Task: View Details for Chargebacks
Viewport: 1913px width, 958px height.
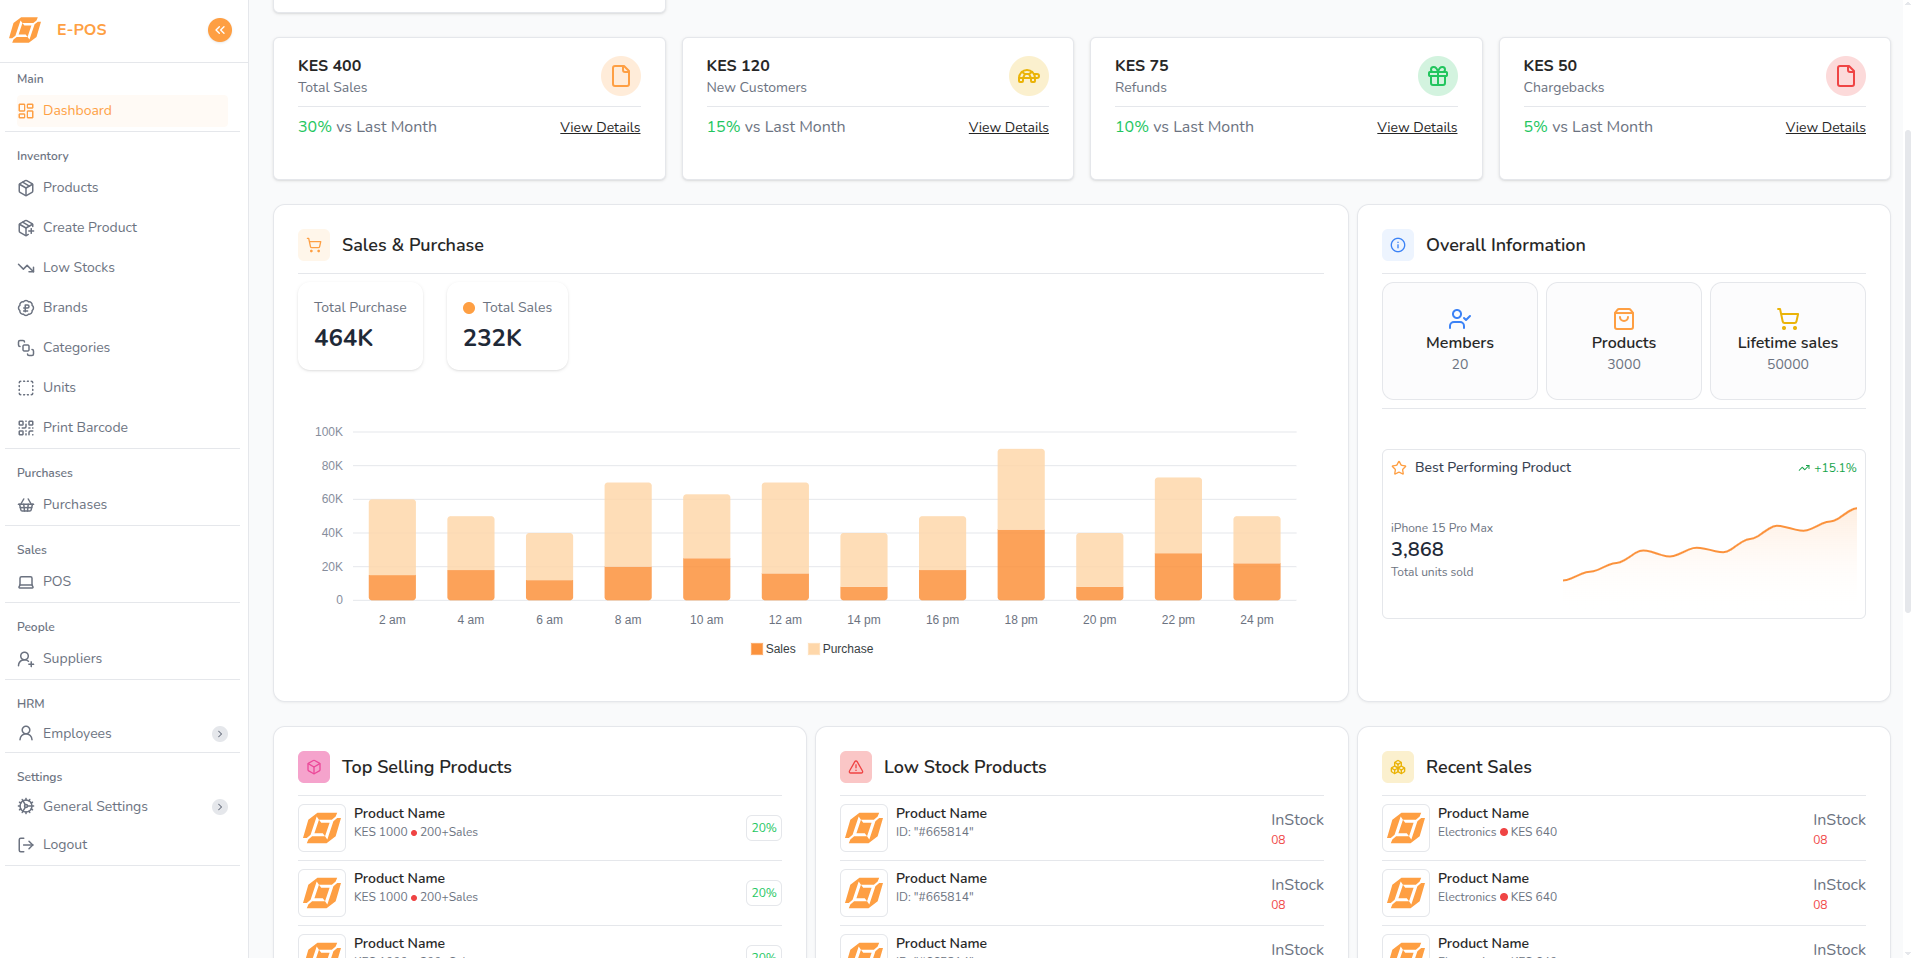Action: [1825, 127]
